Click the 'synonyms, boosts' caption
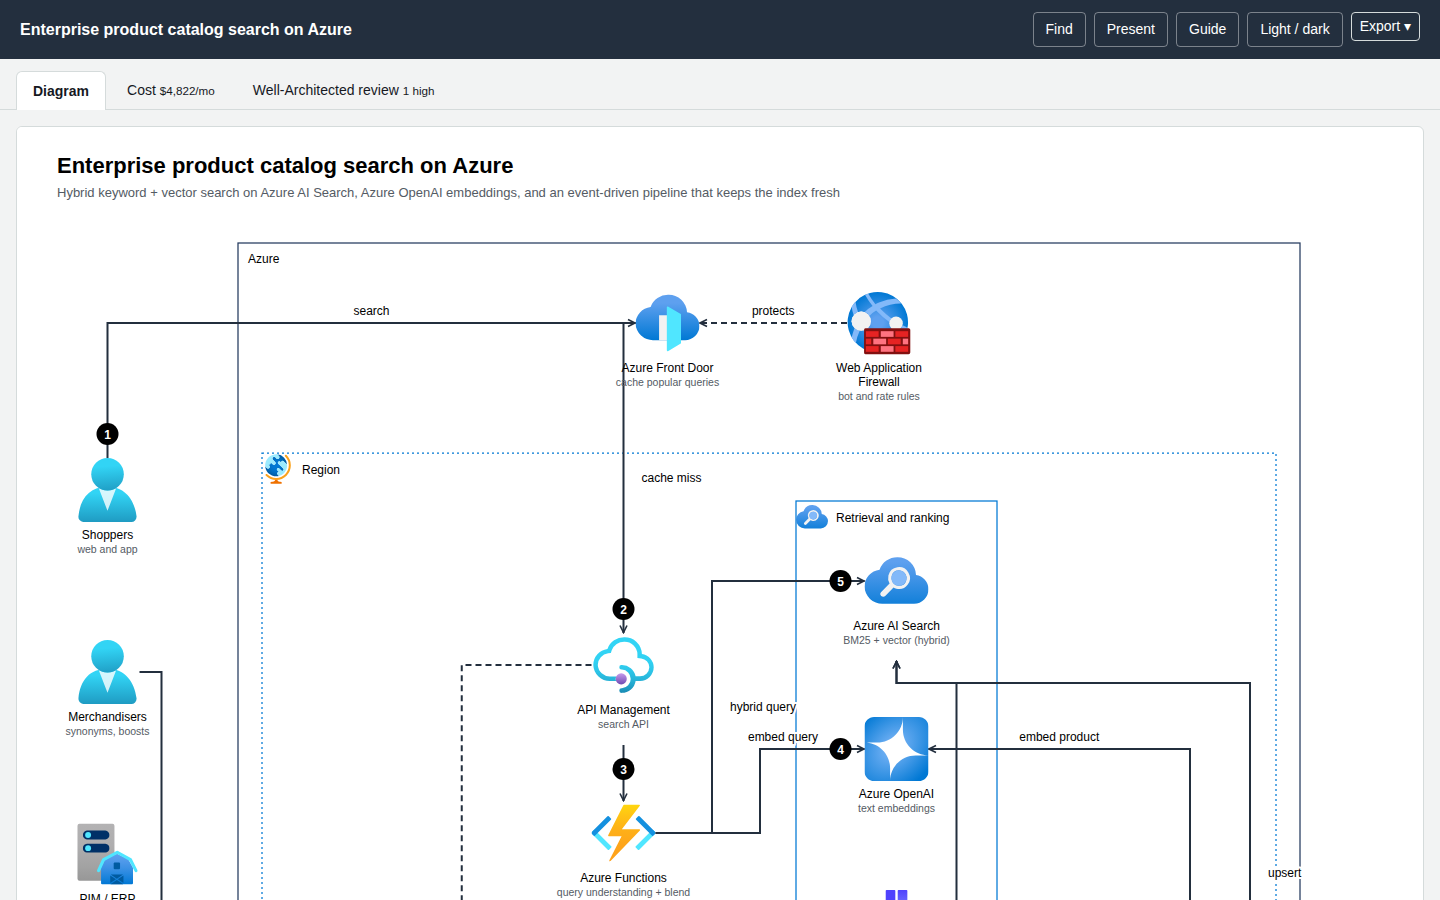Viewport: 1440px width, 900px height. (x=108, y=732)
